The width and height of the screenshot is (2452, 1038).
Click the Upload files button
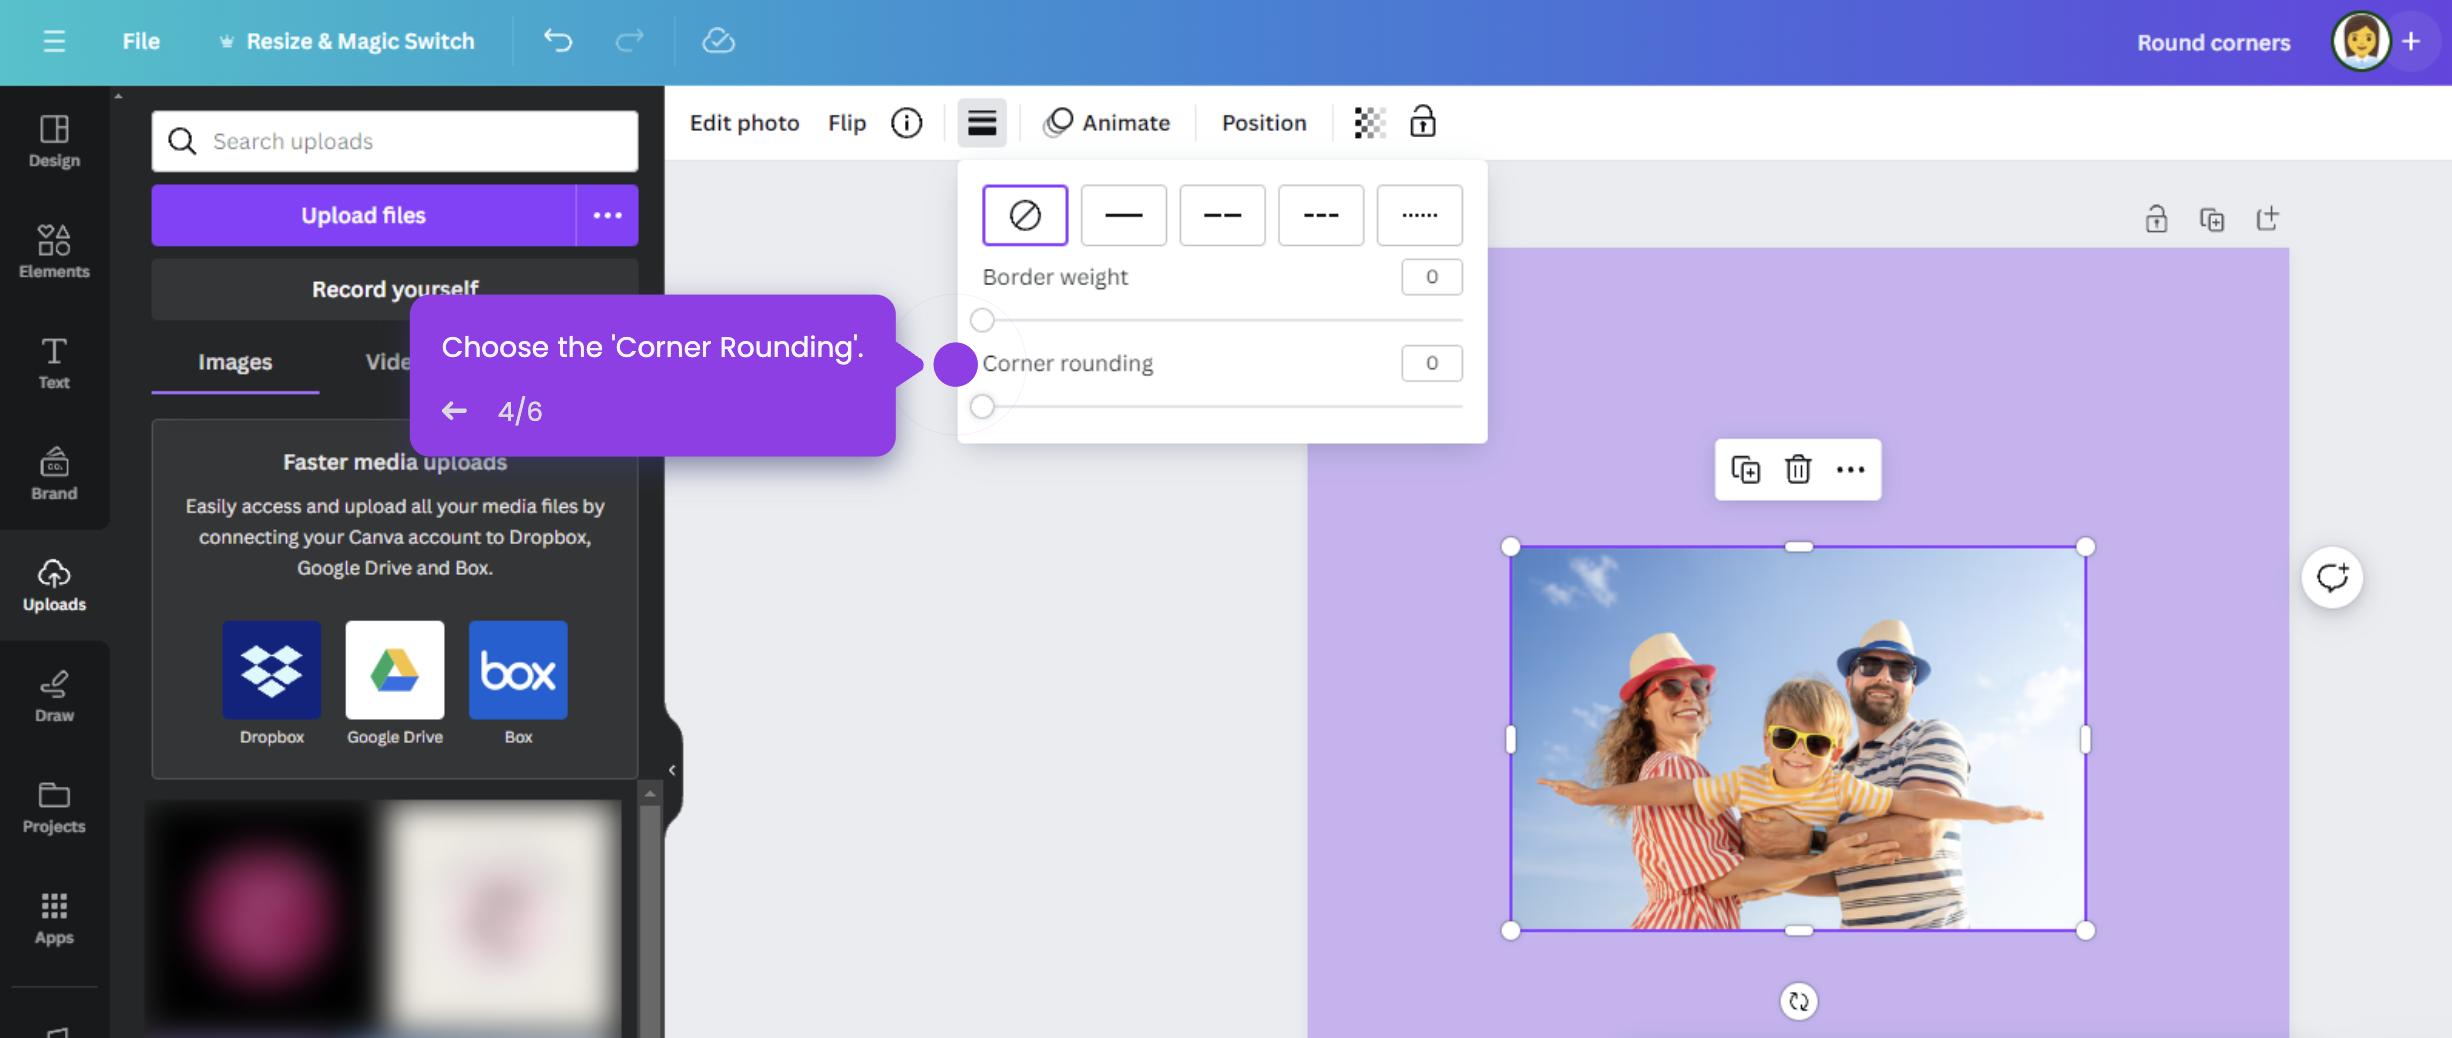362,215
